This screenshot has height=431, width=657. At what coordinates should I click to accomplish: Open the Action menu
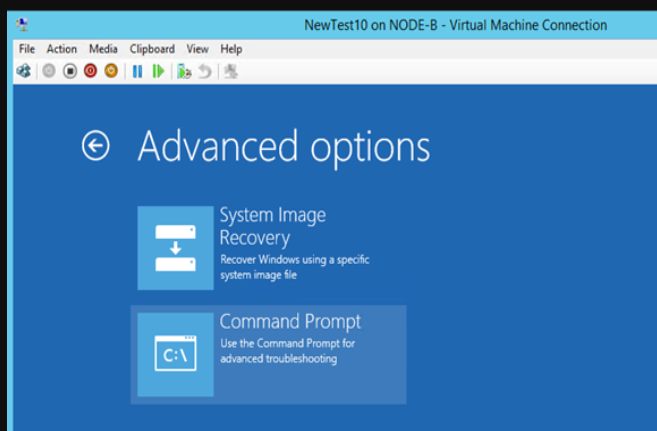62,49
